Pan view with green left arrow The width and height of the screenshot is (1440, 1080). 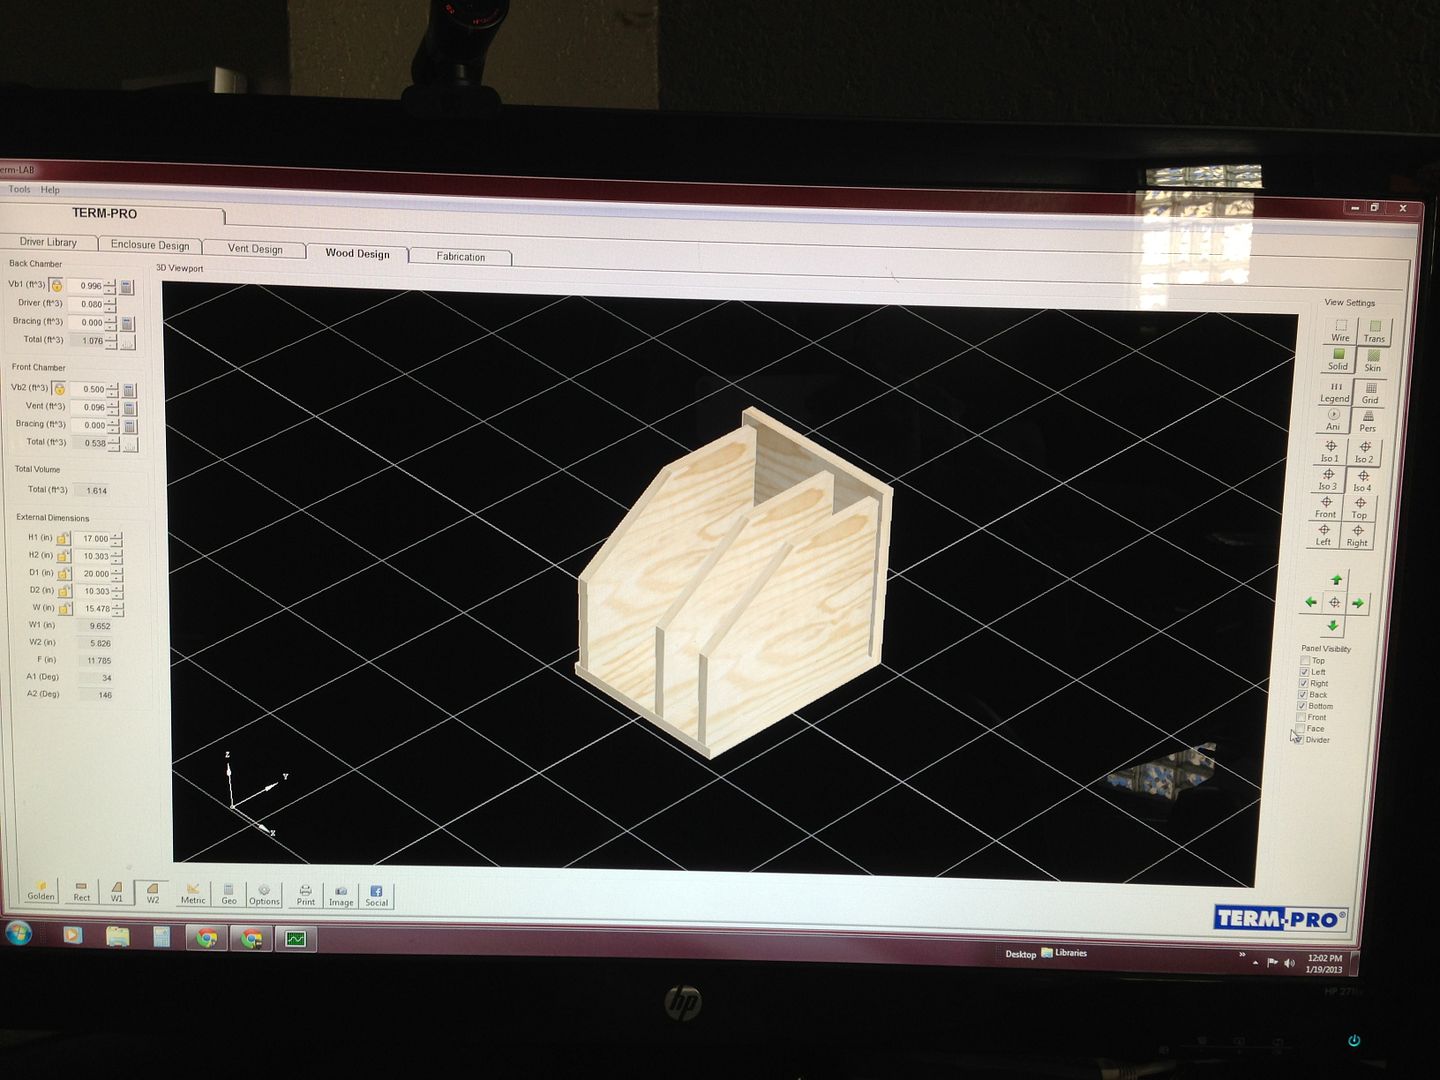point(1311,602)
